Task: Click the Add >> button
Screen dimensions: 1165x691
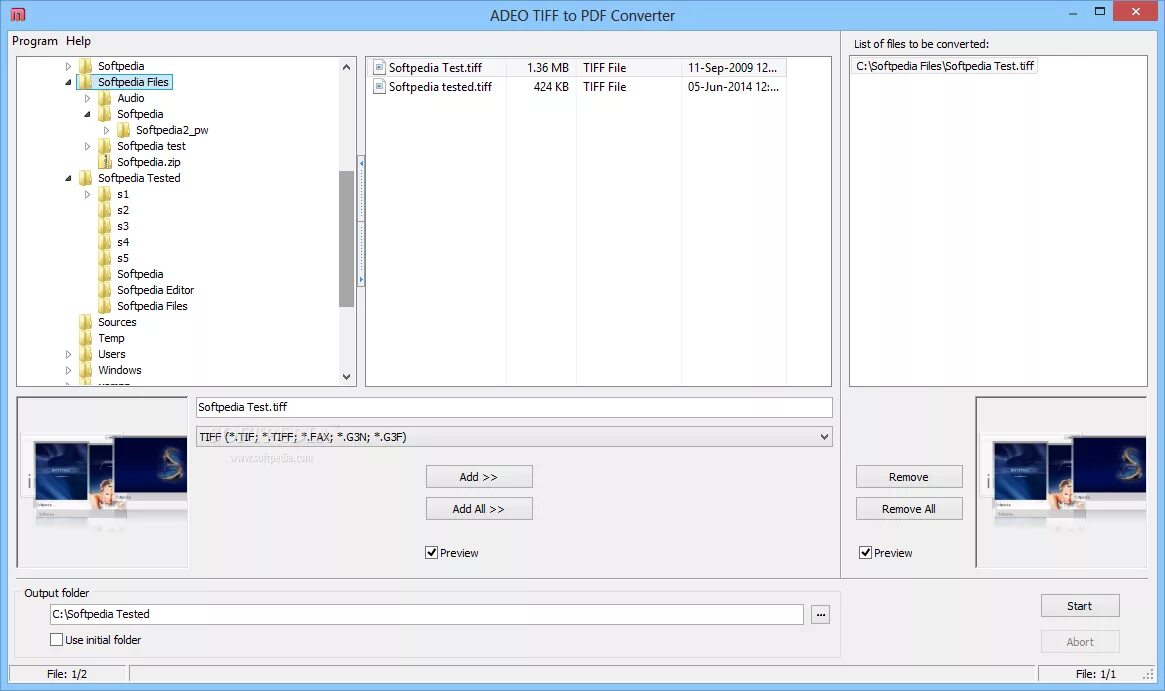Action: pyautogui.click(x=479, y=477)
